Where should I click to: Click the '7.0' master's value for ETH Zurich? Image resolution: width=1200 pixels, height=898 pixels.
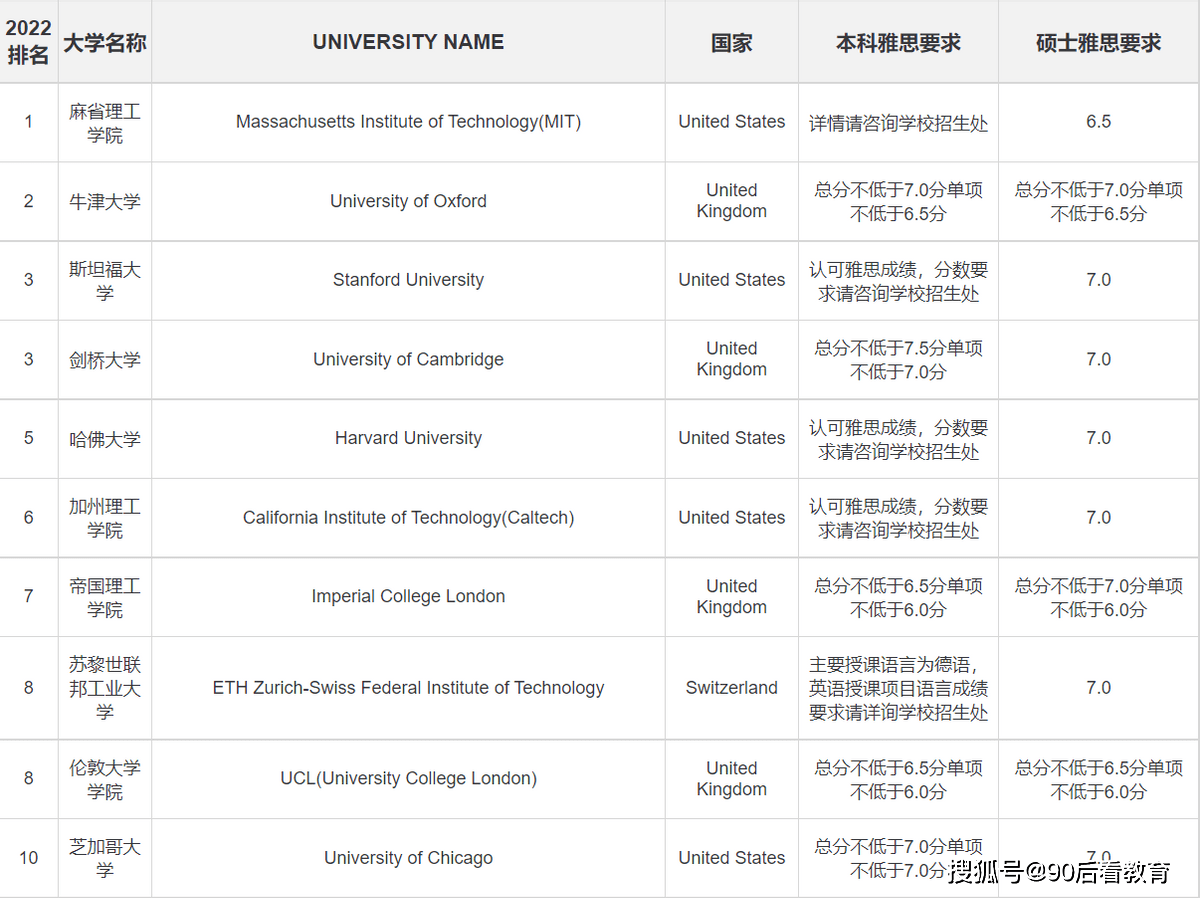pos(1099,688)
